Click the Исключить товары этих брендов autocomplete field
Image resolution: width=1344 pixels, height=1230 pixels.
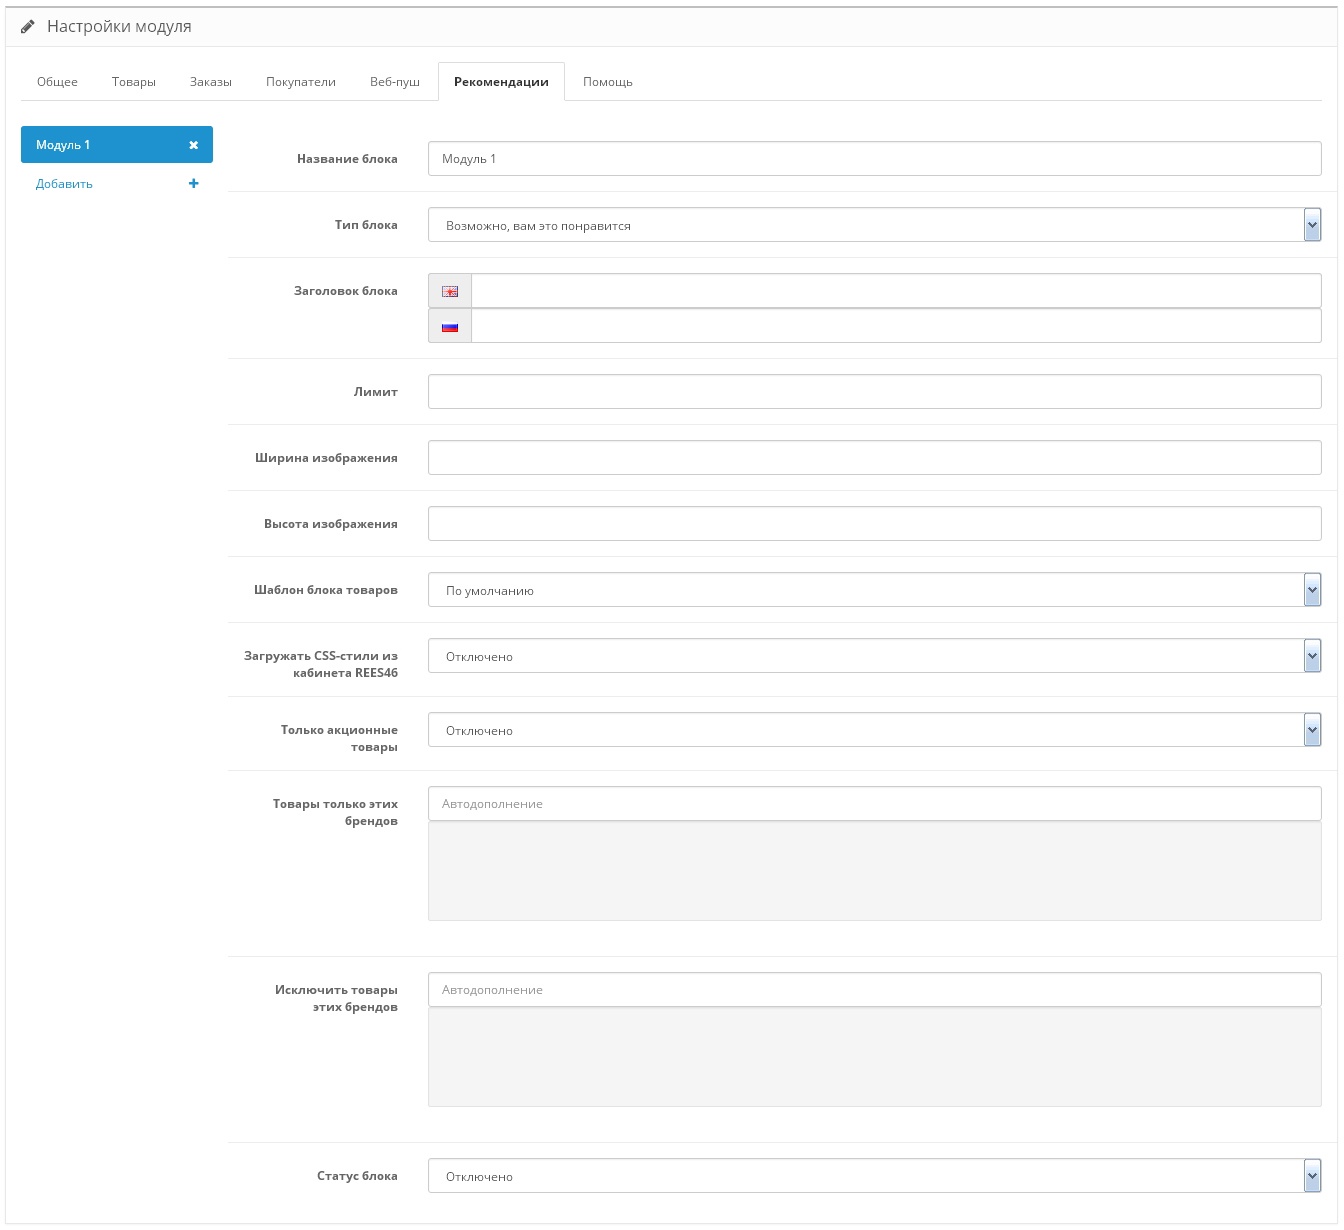(x=874, y=990)
